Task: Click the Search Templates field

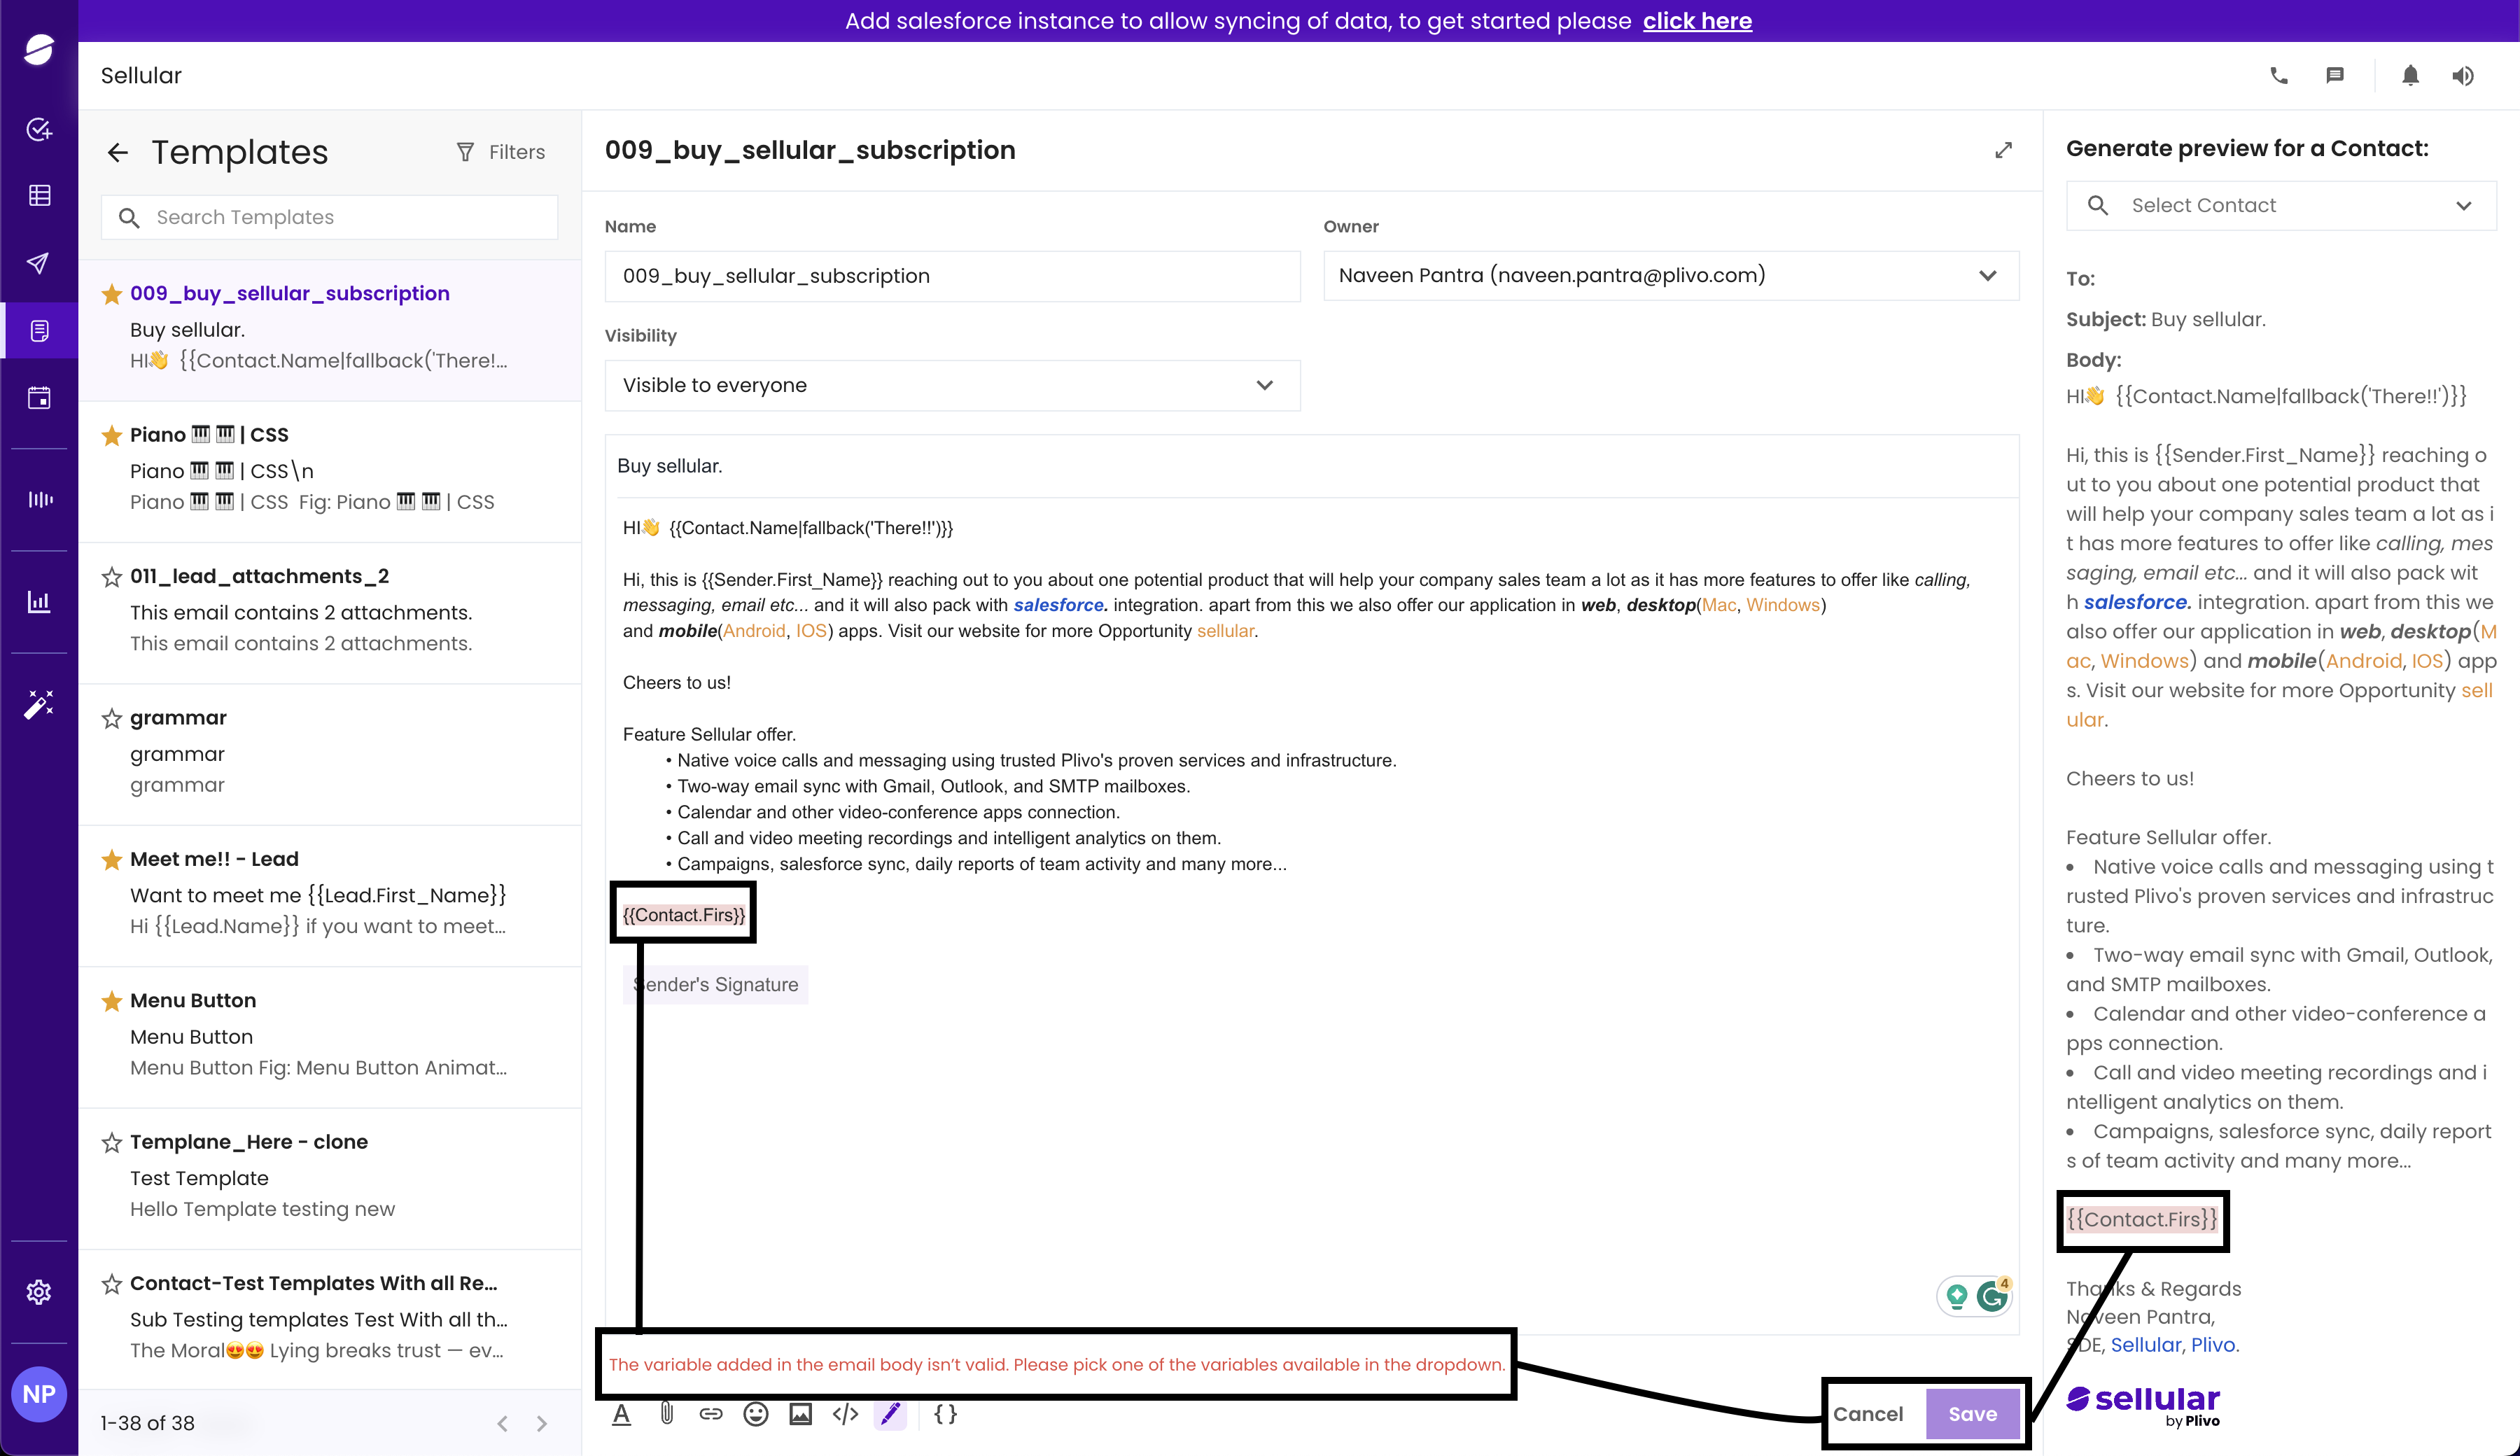Action: pos(330,217)
